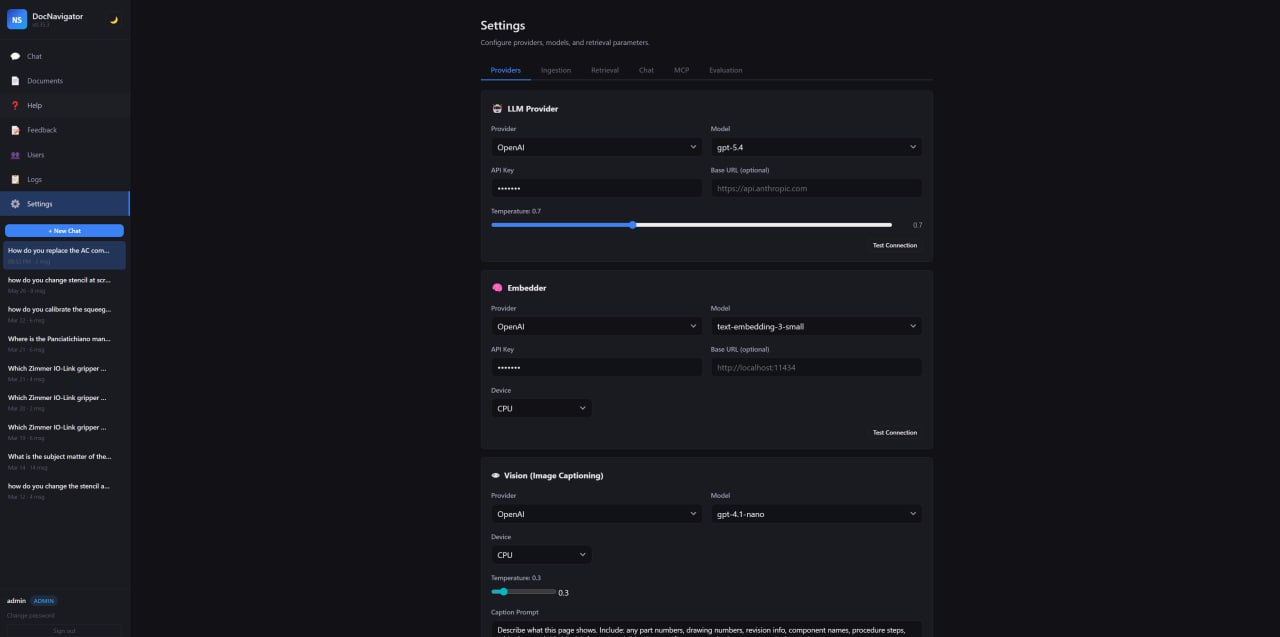Switch to the Evaluation tab
The width and height of the screenshot is (1280, 637).
[726, 70]
